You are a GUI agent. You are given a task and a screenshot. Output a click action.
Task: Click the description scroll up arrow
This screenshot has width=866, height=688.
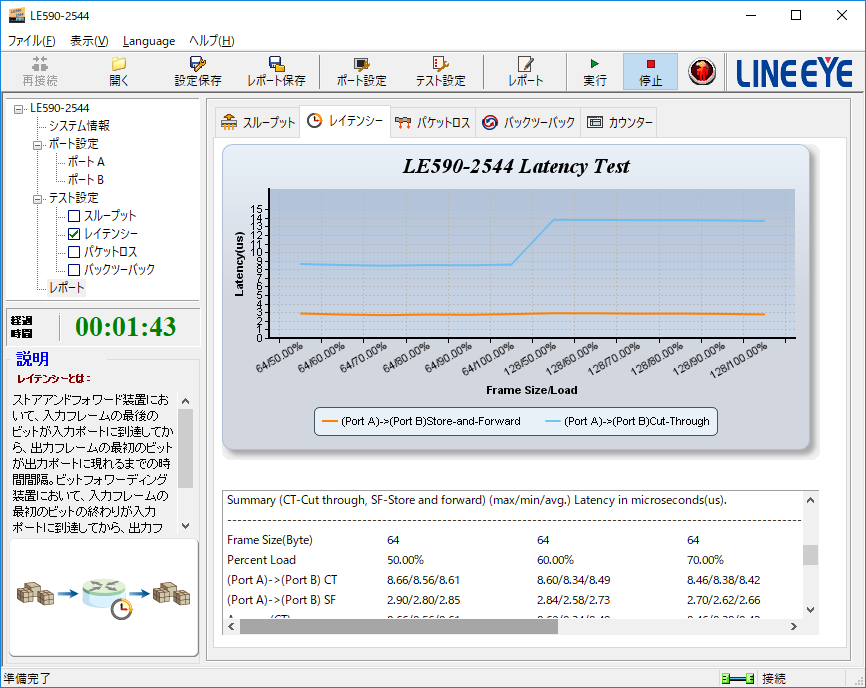186,401
